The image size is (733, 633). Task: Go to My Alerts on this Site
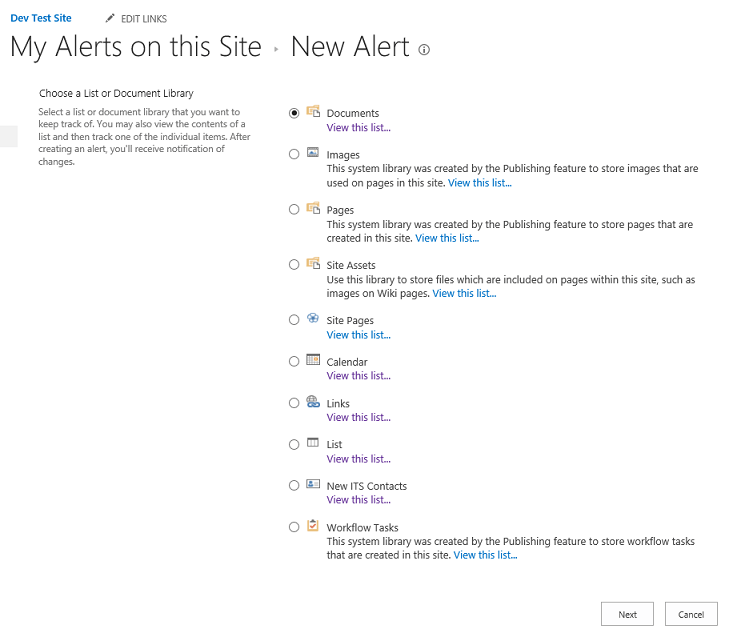pos(136,47)
